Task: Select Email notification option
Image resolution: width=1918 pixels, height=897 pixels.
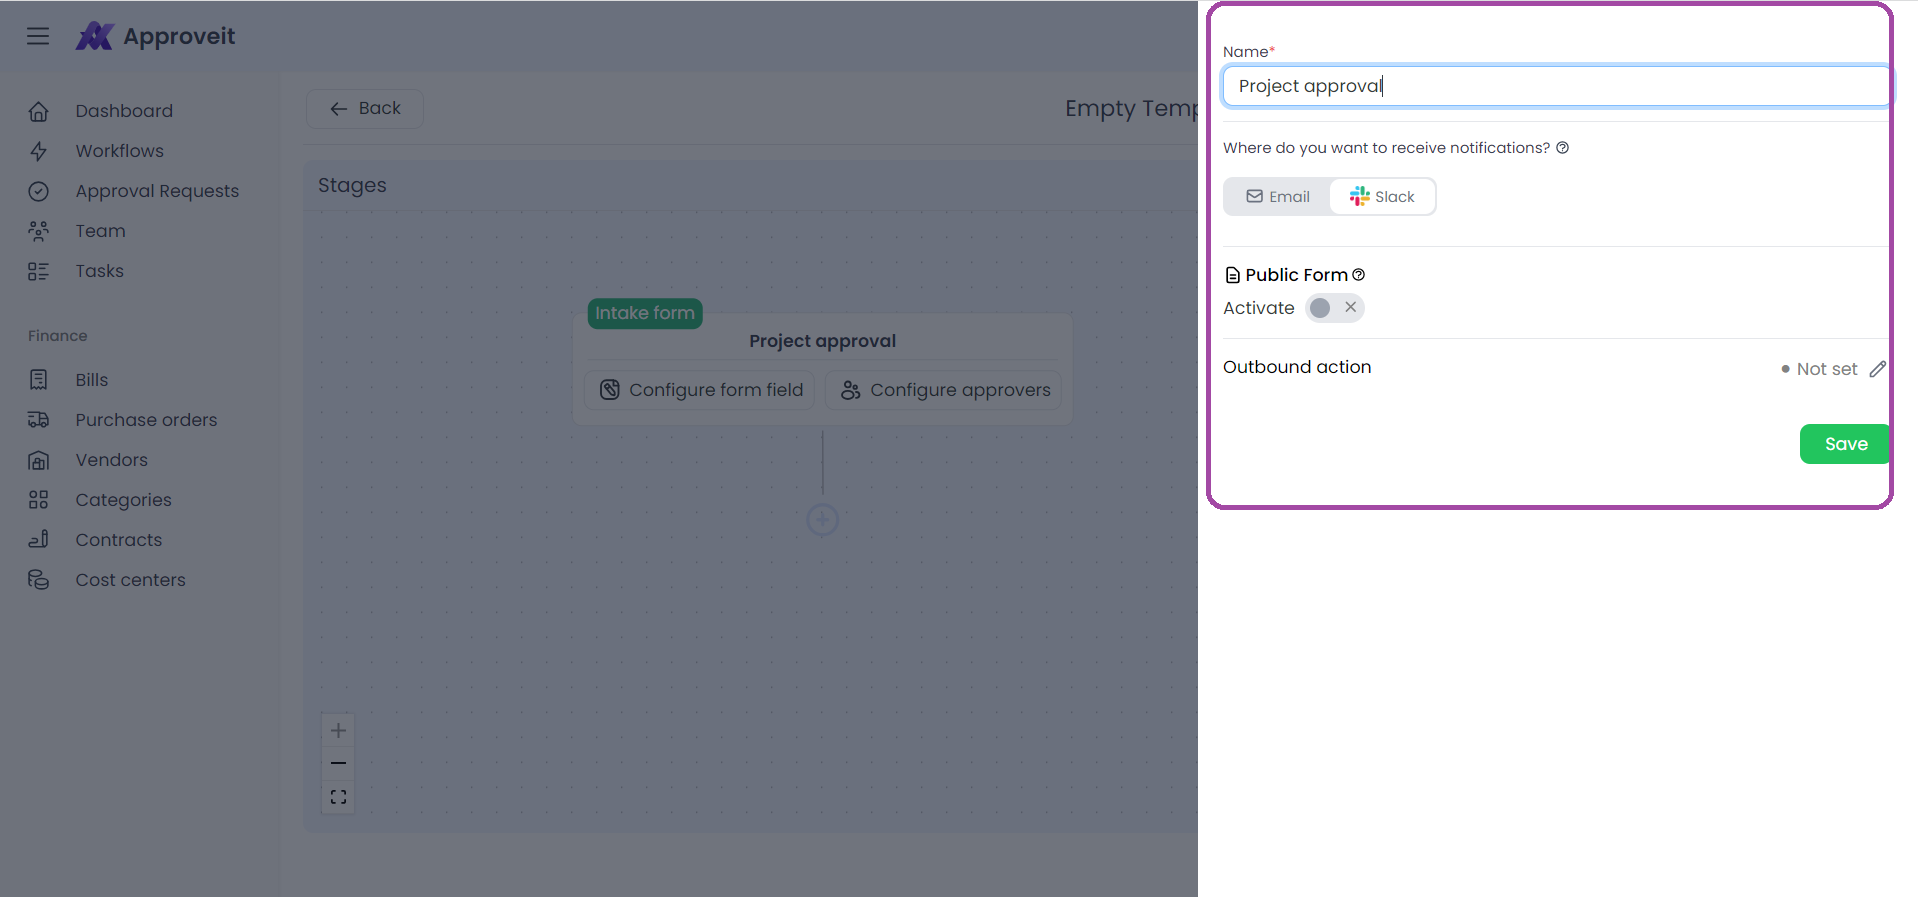Action: click(x=1278, y=197)
